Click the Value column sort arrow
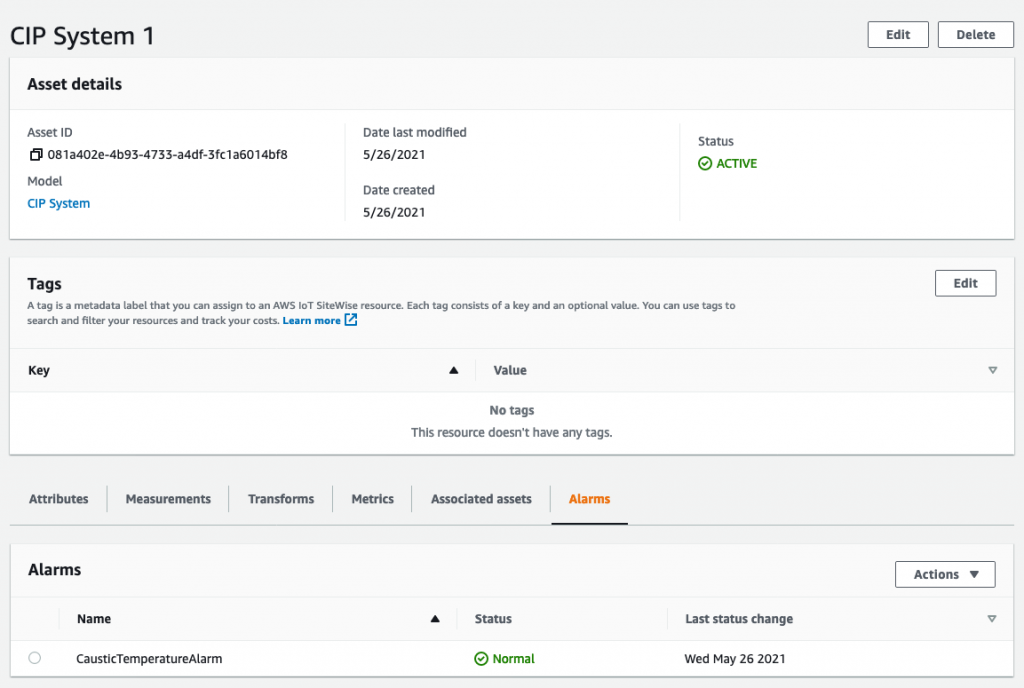Viewport: 1024px width, 688px height. click(x=992, y=370)
